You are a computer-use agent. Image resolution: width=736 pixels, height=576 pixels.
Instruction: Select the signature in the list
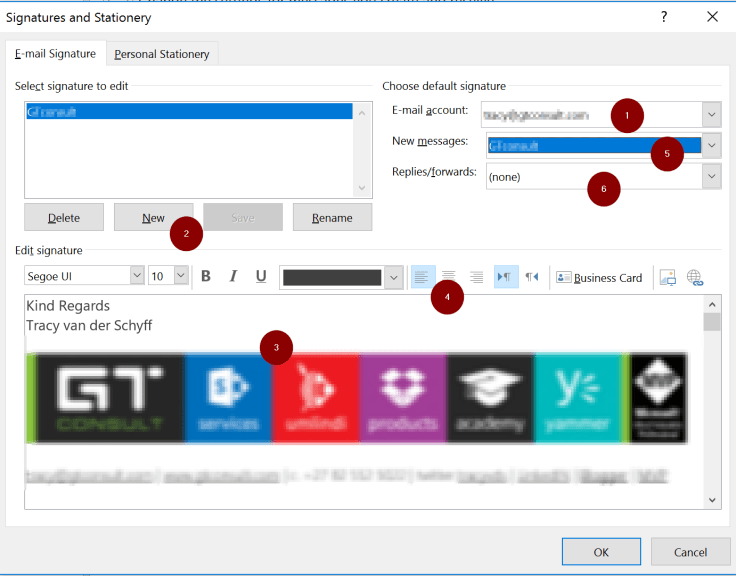tap(188, 112)
